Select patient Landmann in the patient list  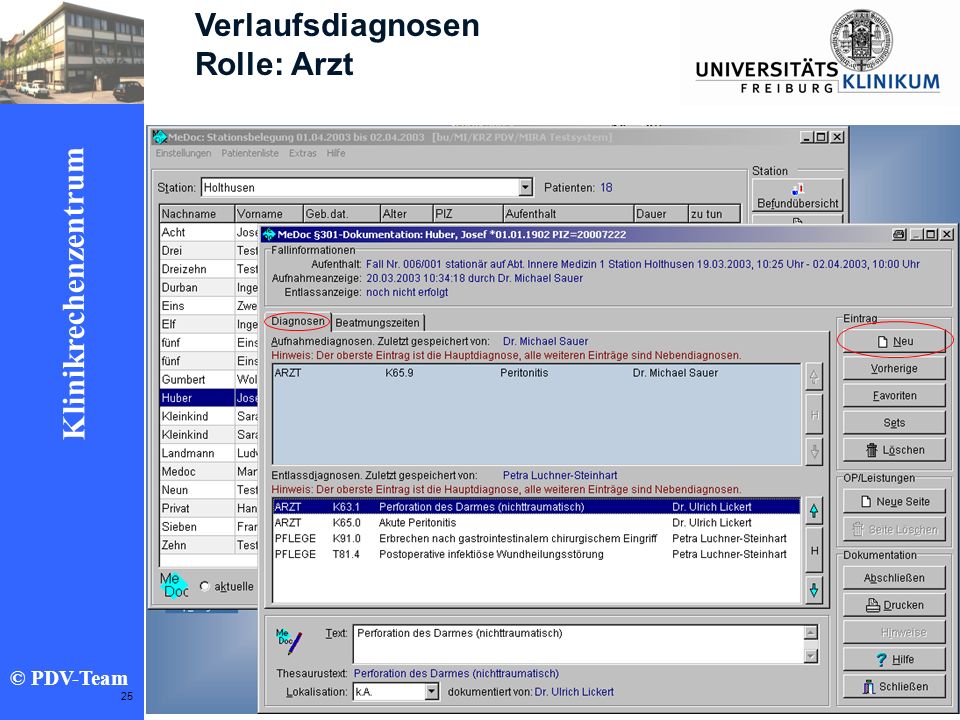click(209, 453)
